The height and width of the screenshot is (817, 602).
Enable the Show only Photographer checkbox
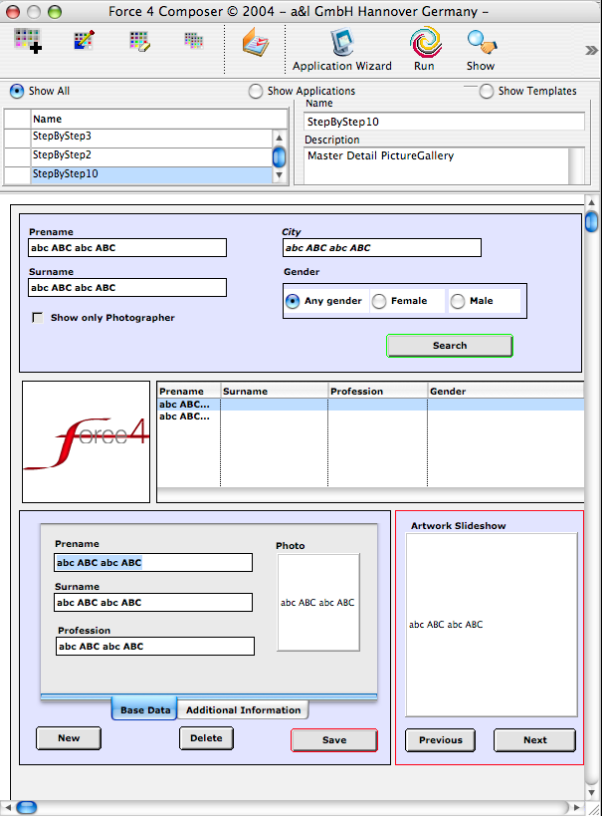38,318
